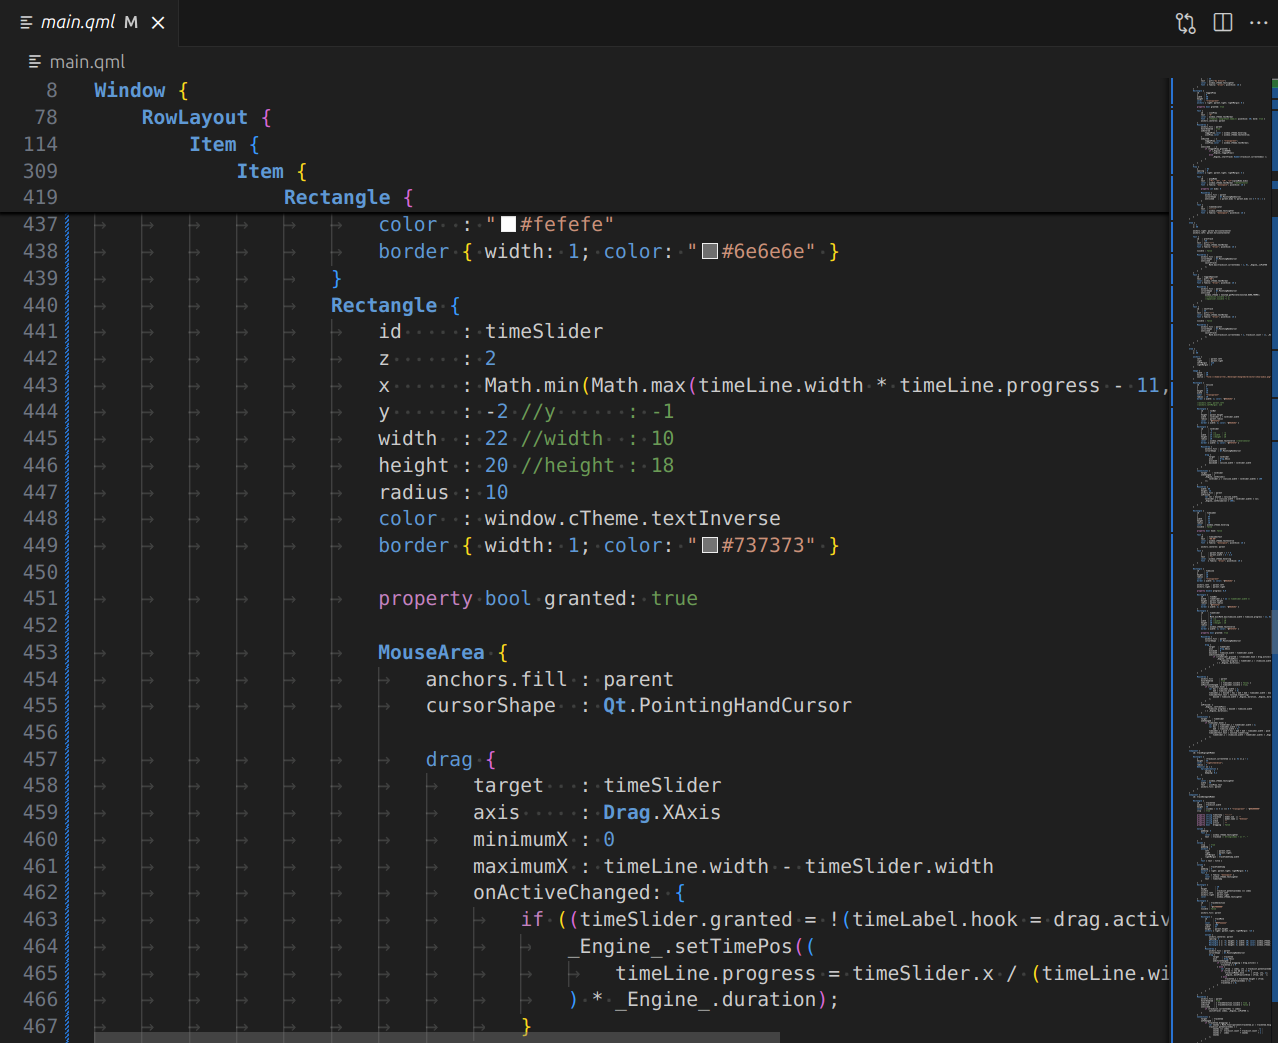Select the main.qml editor tab
Viewport: 1278px width, 1043px height.
78,23
